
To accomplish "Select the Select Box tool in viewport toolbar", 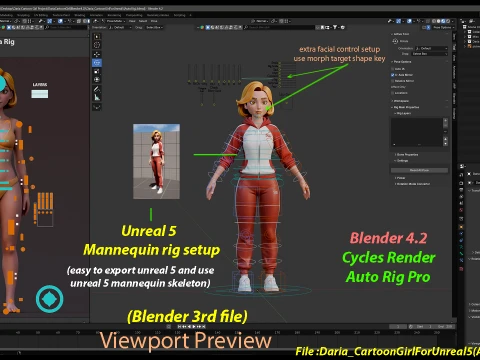I will click(97, 36).
